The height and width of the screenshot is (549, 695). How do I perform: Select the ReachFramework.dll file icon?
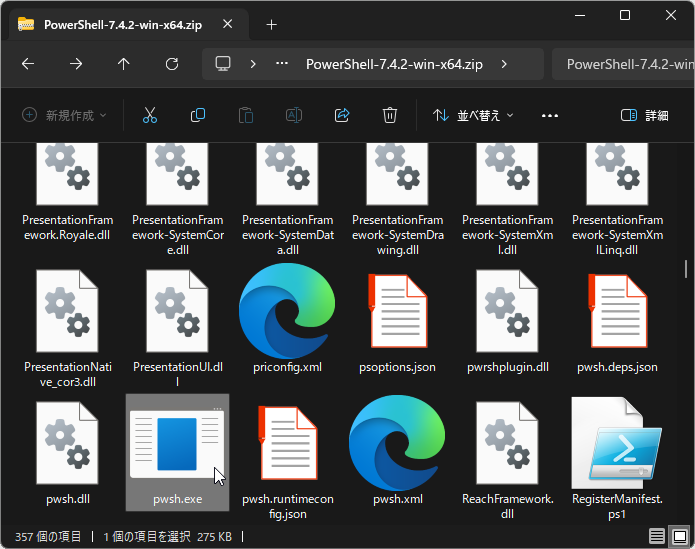(507, 443)
